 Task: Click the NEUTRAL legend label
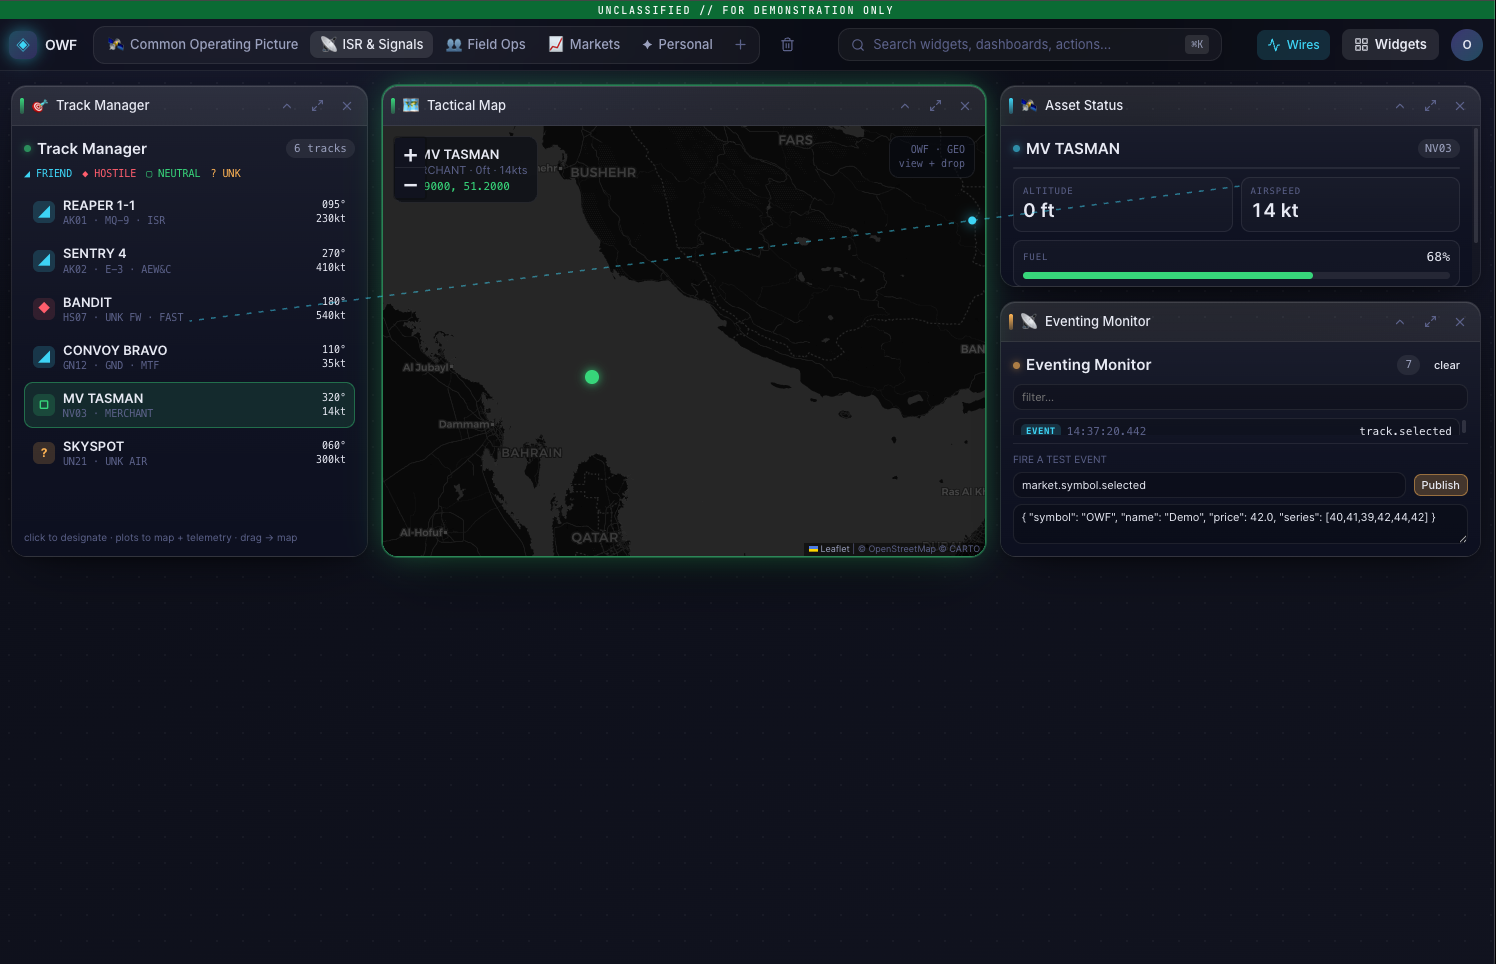pyautogui.click(x=179, y=173)
